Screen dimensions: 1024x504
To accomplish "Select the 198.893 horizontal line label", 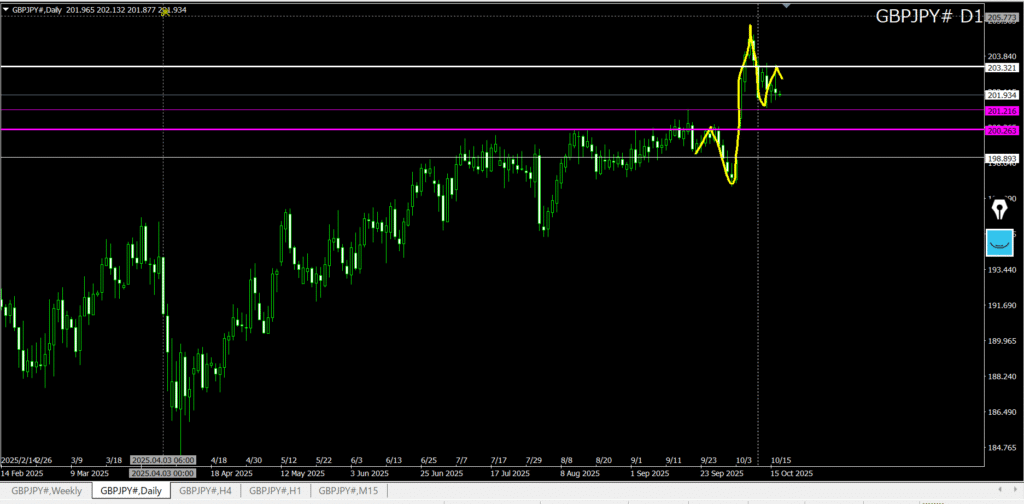I will coord(1002,158).
